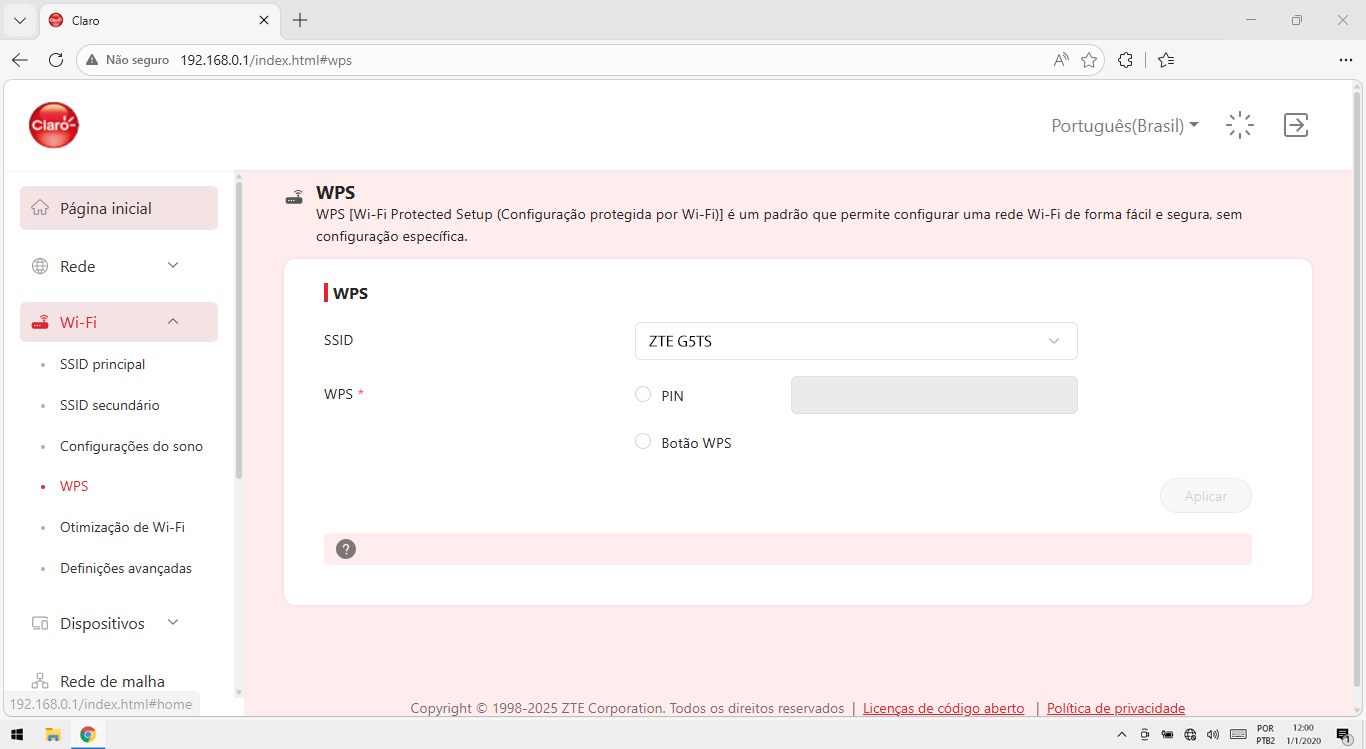
Task: Open Chrome from the Windows taskbar
Action: [x=88, y=735]
